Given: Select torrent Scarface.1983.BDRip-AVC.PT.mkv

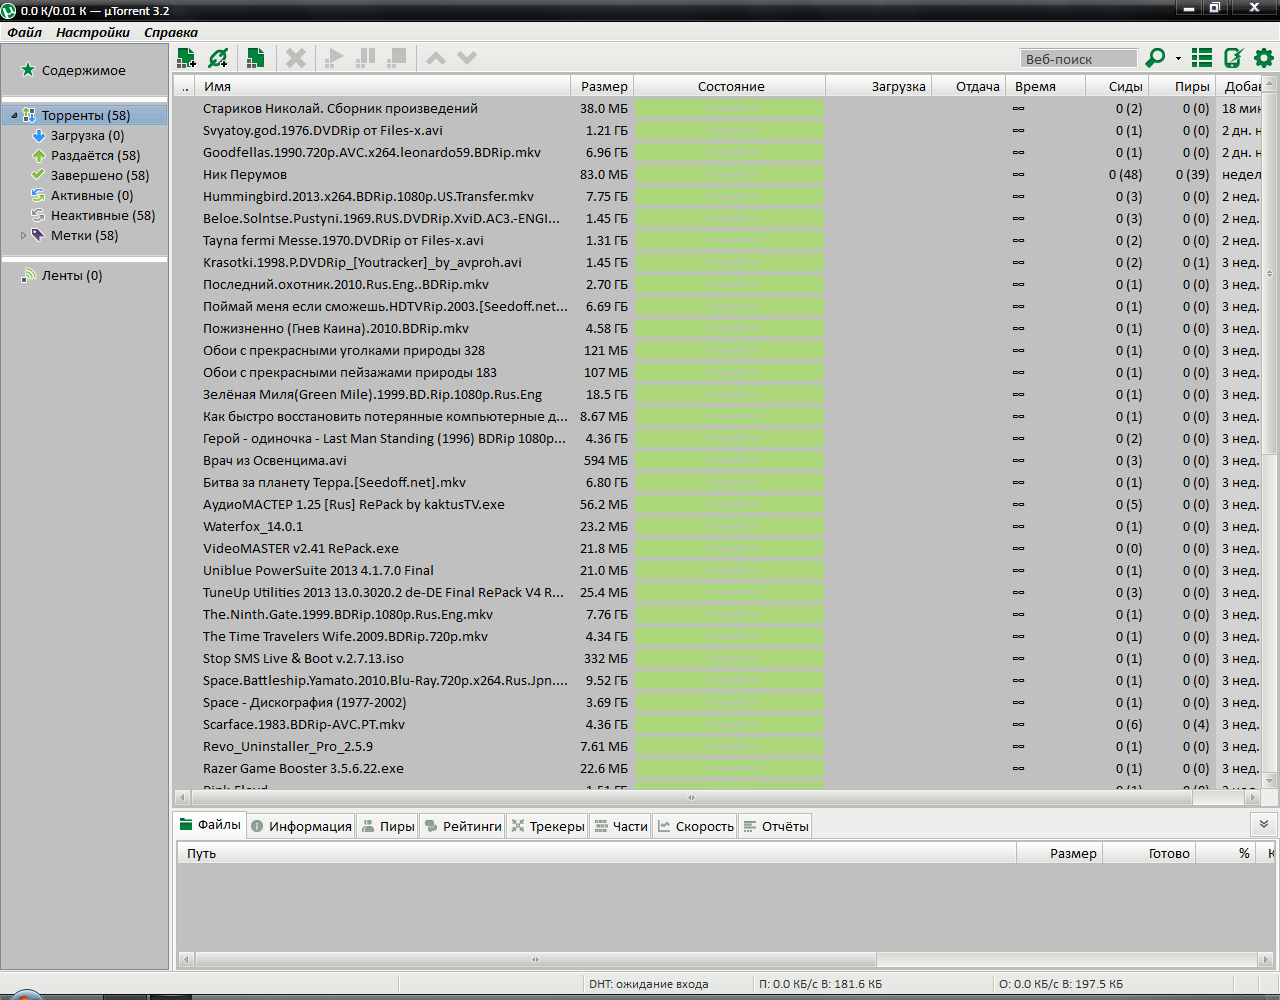Looking at the screenshot, I should (719, 724).
